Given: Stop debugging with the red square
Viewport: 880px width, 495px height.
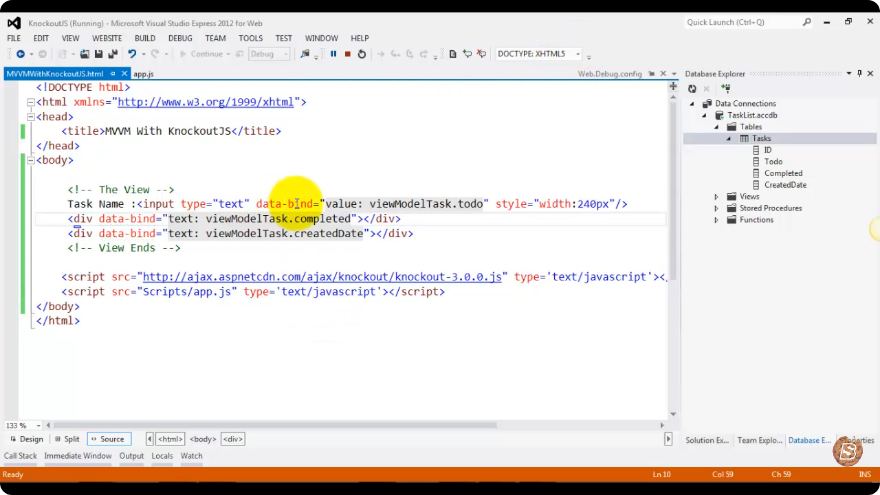Looking at the screenshot, I should 347,54.
